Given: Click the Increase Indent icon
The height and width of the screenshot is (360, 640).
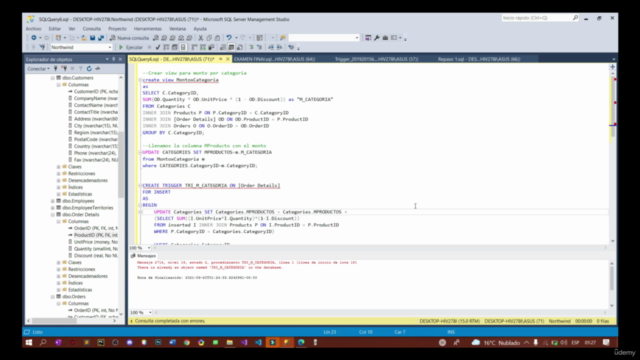Looking at the screenshot, I should tap(280, 47).
